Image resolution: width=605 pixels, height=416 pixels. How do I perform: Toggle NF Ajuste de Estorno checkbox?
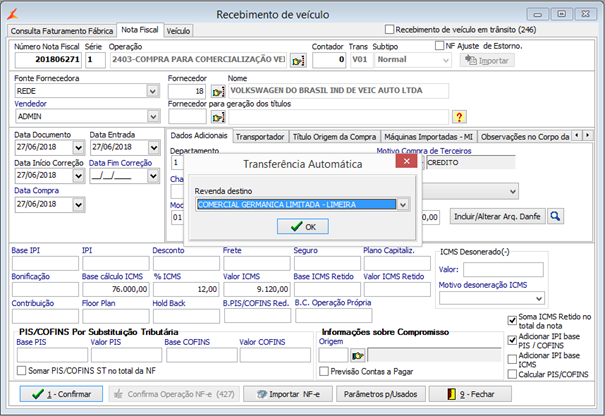[x=440, y=45]
